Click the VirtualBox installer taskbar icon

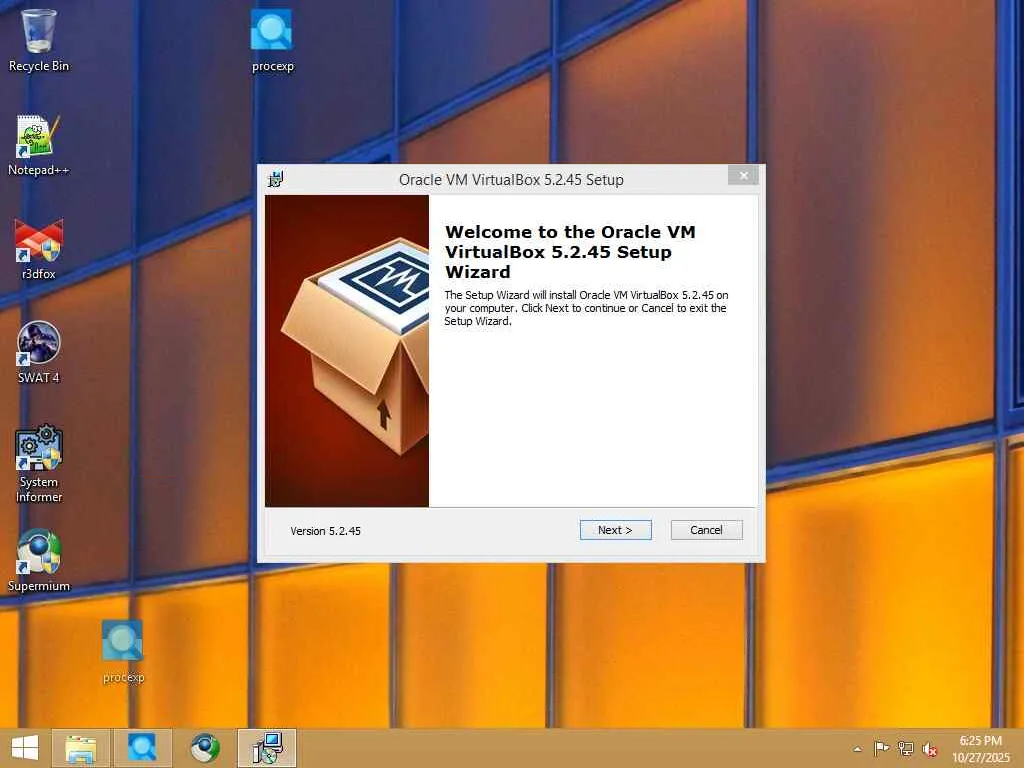click(x=266, y=748)
